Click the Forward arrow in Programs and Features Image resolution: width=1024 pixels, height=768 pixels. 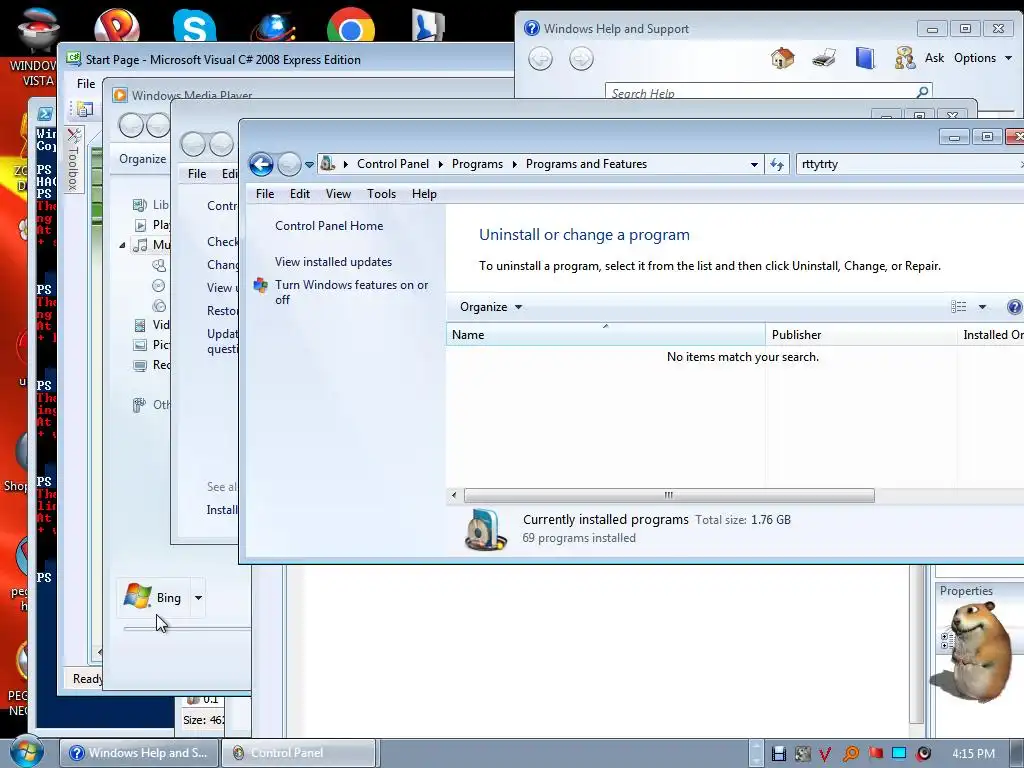(x=289, y=164)
